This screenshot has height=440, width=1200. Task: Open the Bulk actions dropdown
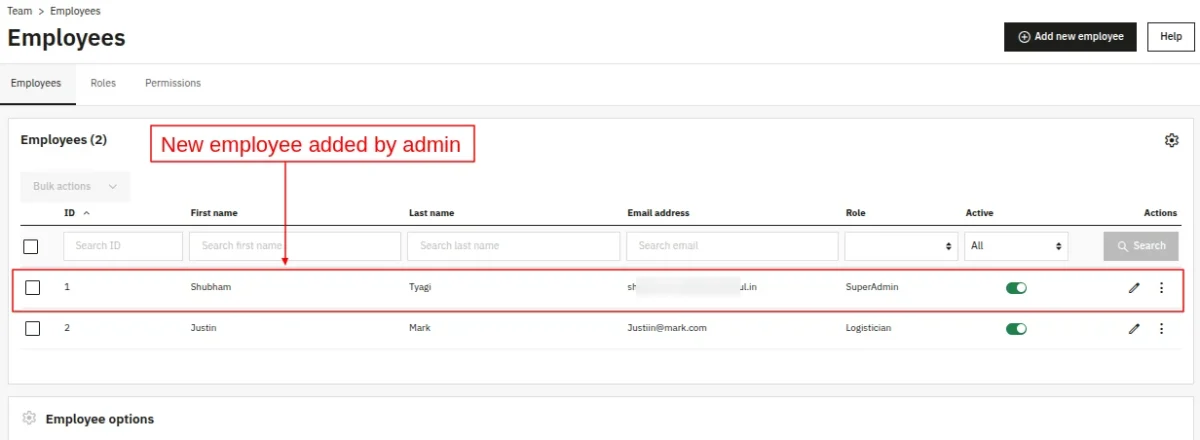(75, 186)
